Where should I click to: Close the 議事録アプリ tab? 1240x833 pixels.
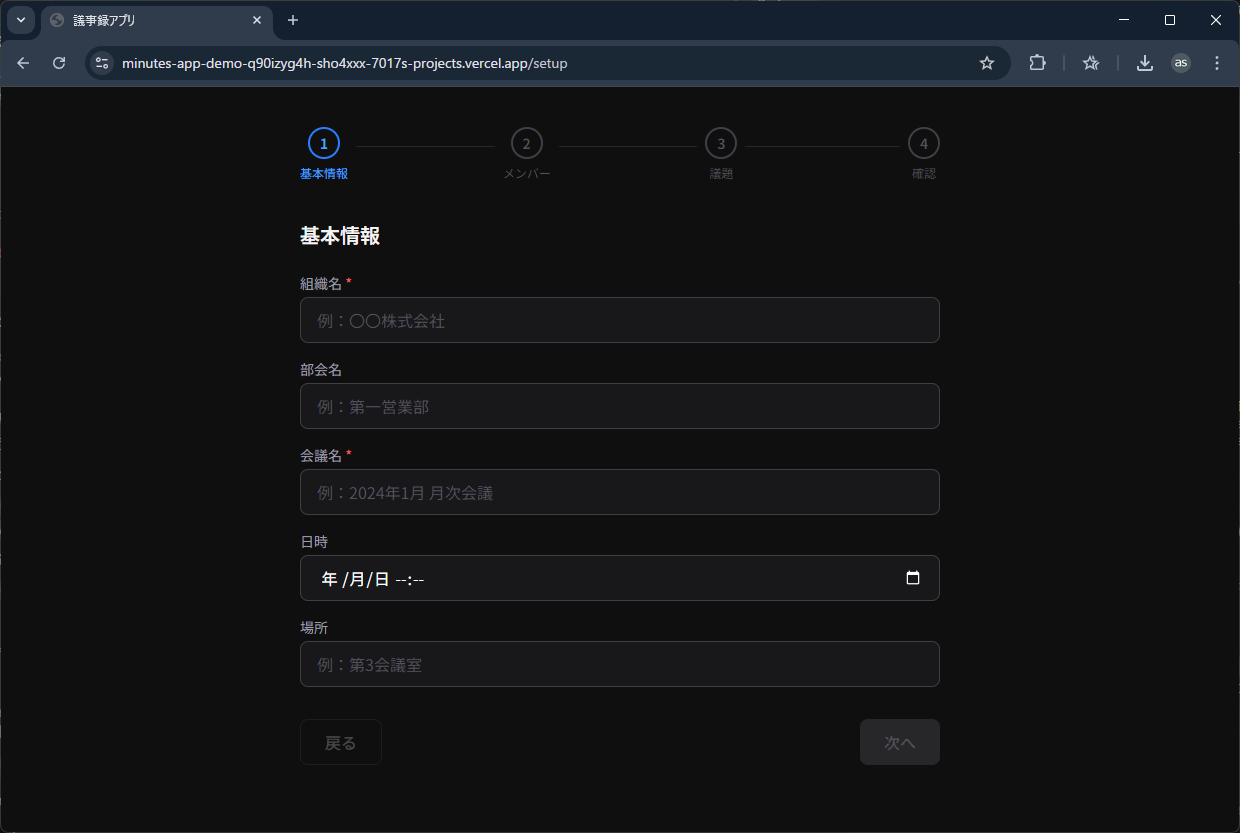[257, 20]
